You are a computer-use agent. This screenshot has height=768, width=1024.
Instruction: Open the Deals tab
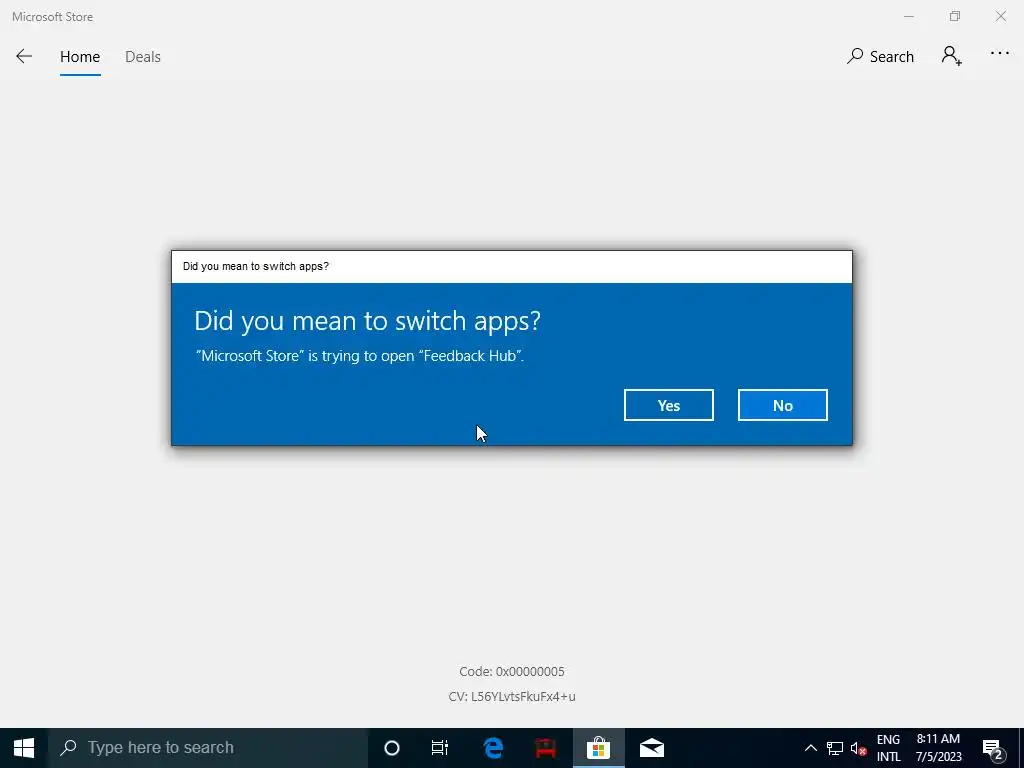(143, 57)
